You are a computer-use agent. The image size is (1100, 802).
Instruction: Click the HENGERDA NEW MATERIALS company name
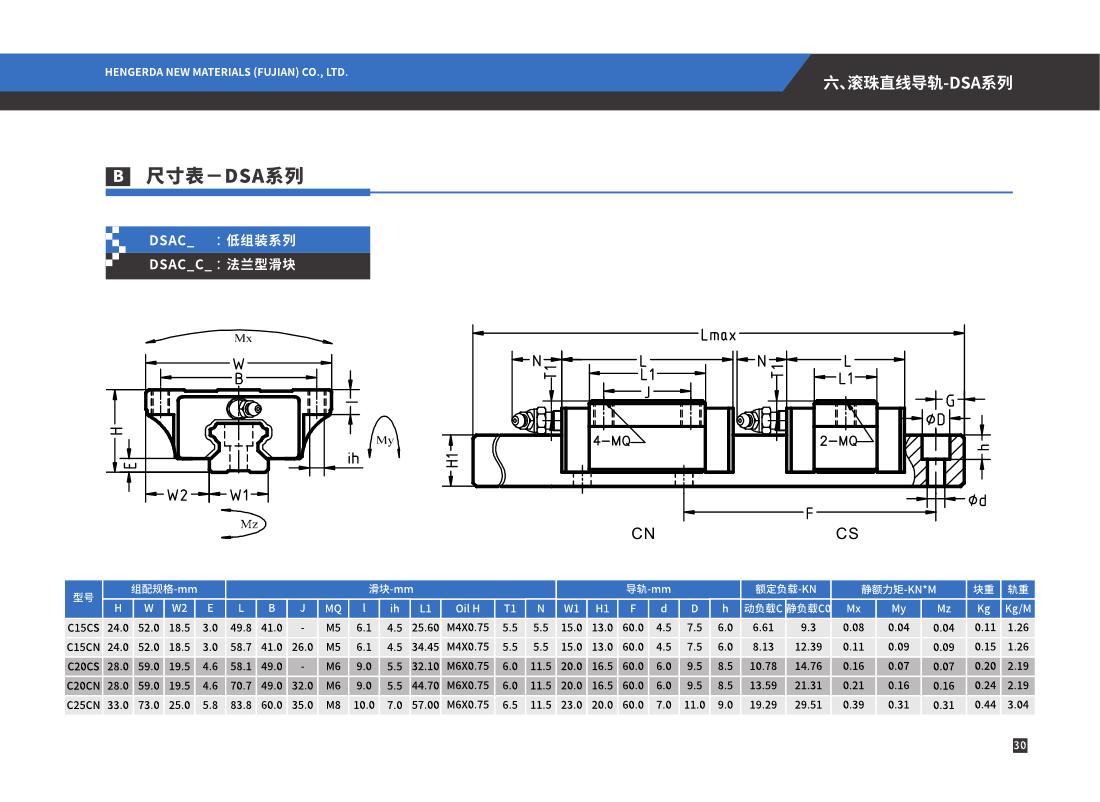pos(226,72)
